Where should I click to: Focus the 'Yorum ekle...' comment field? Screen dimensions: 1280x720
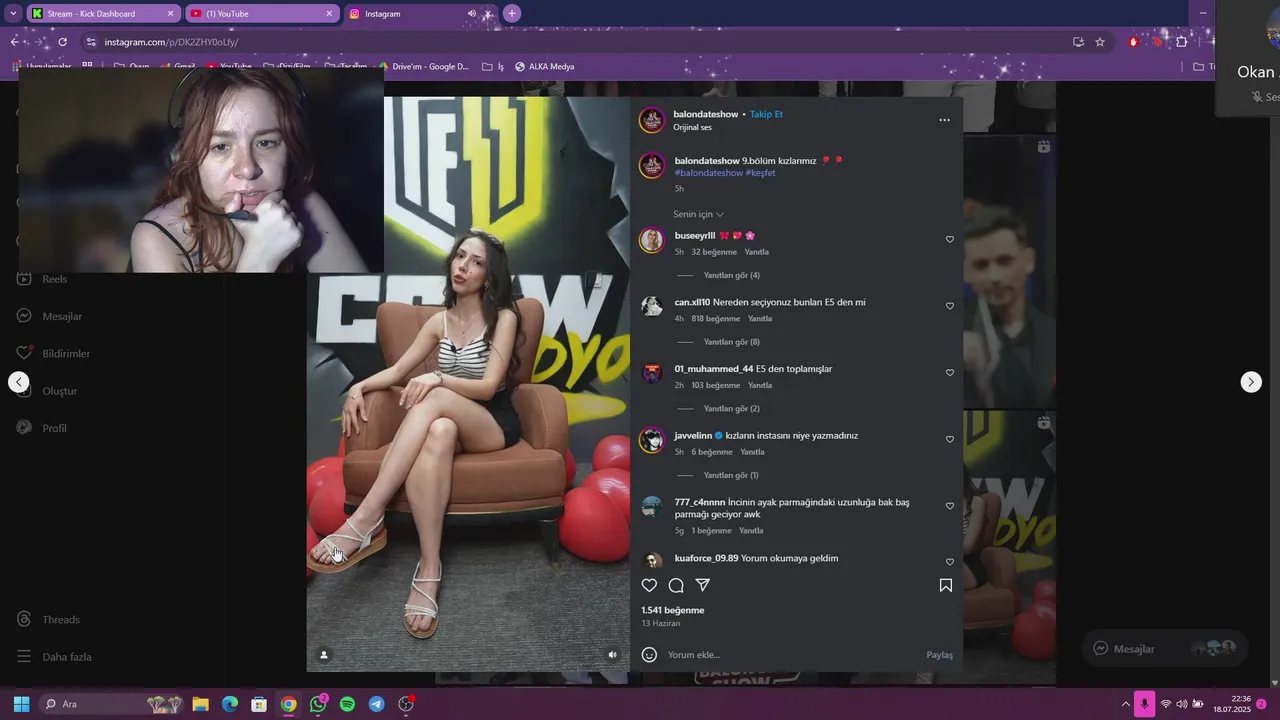click(790, 655)
